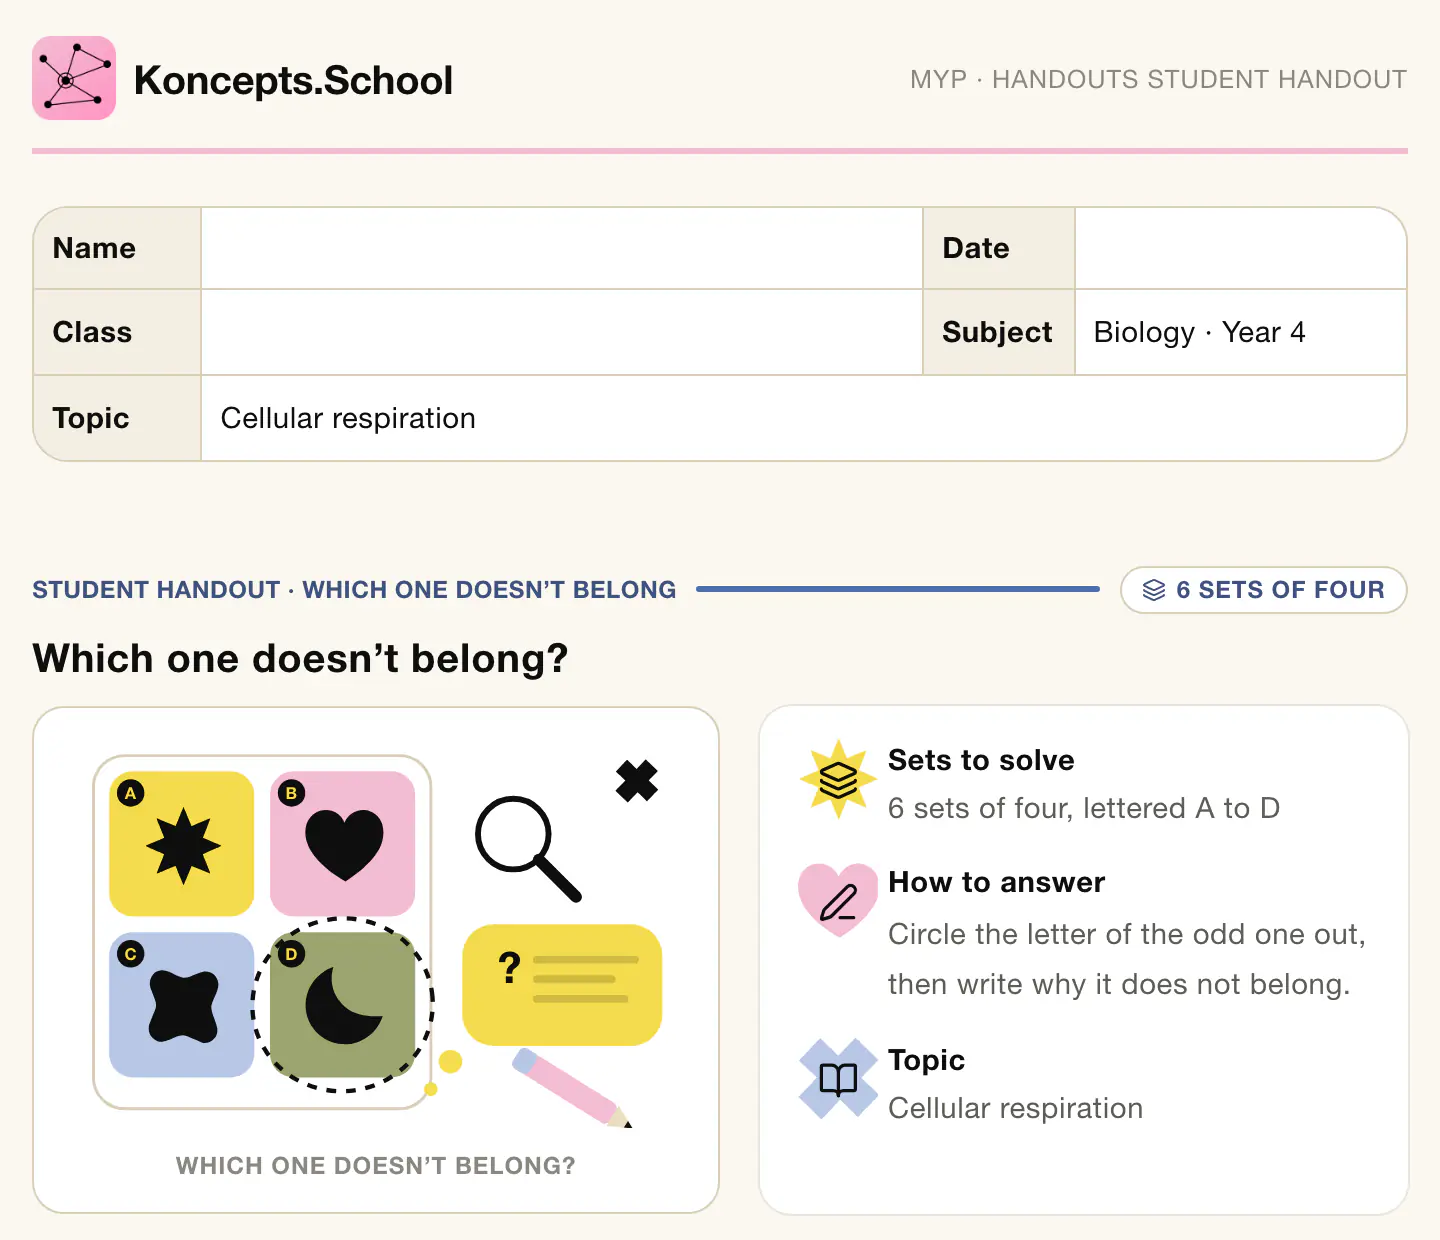The image size is (1440, 1240).
Task: Click the magnifying glass in the illustration
Action: 527,848
